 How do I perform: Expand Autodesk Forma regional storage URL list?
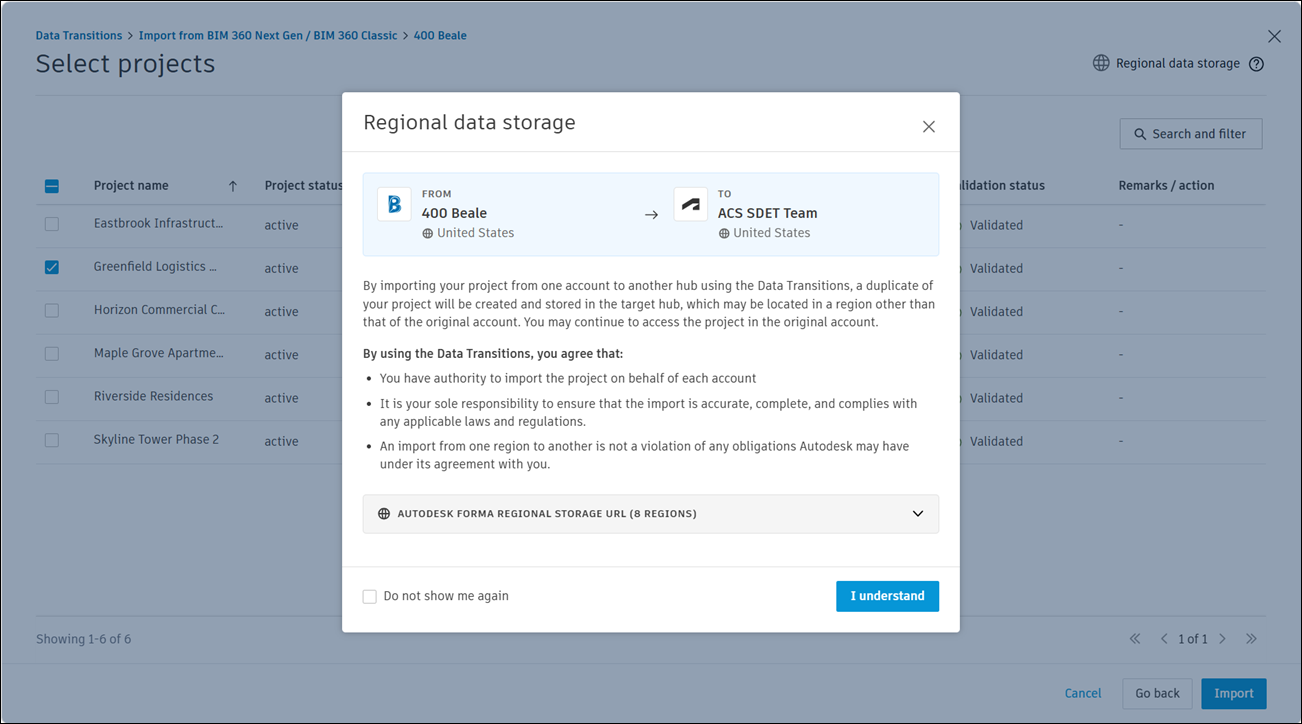click(651, 514)
